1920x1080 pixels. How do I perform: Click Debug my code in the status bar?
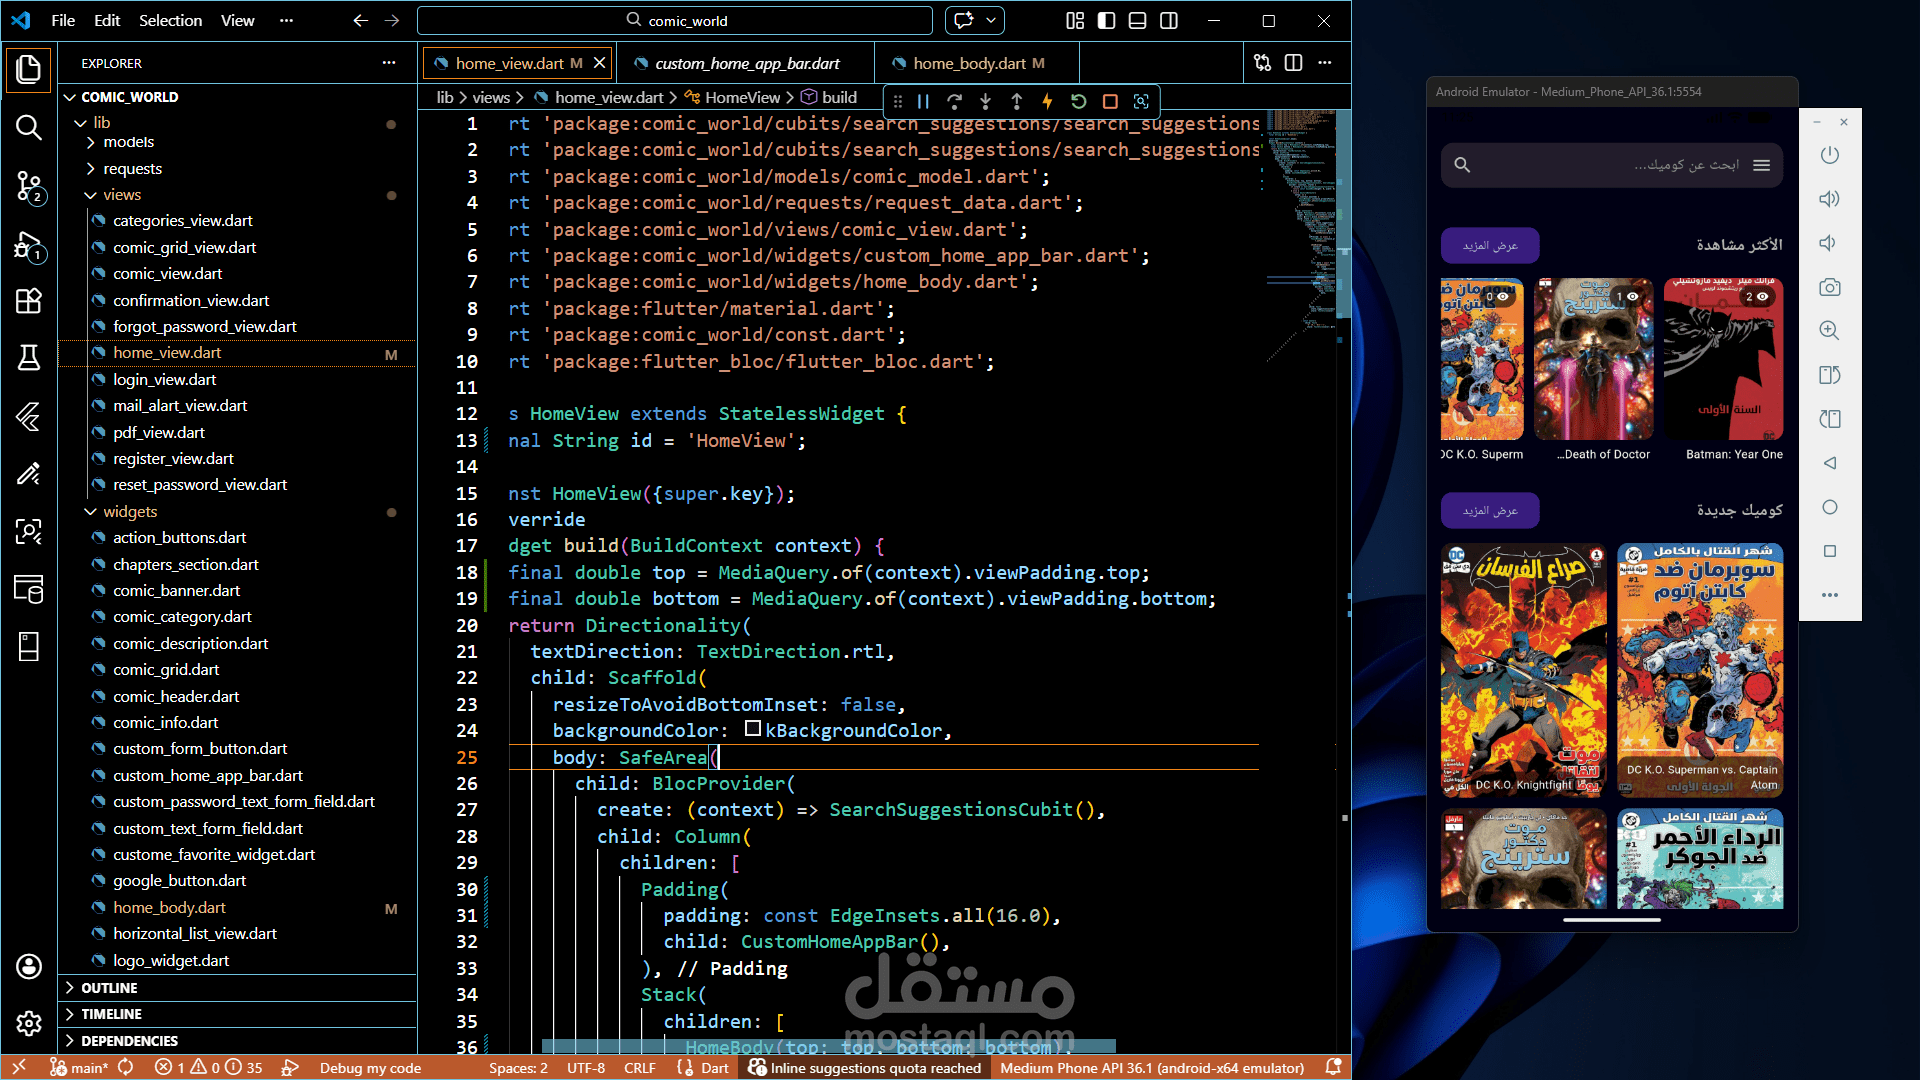click(x=370, y=1068)
